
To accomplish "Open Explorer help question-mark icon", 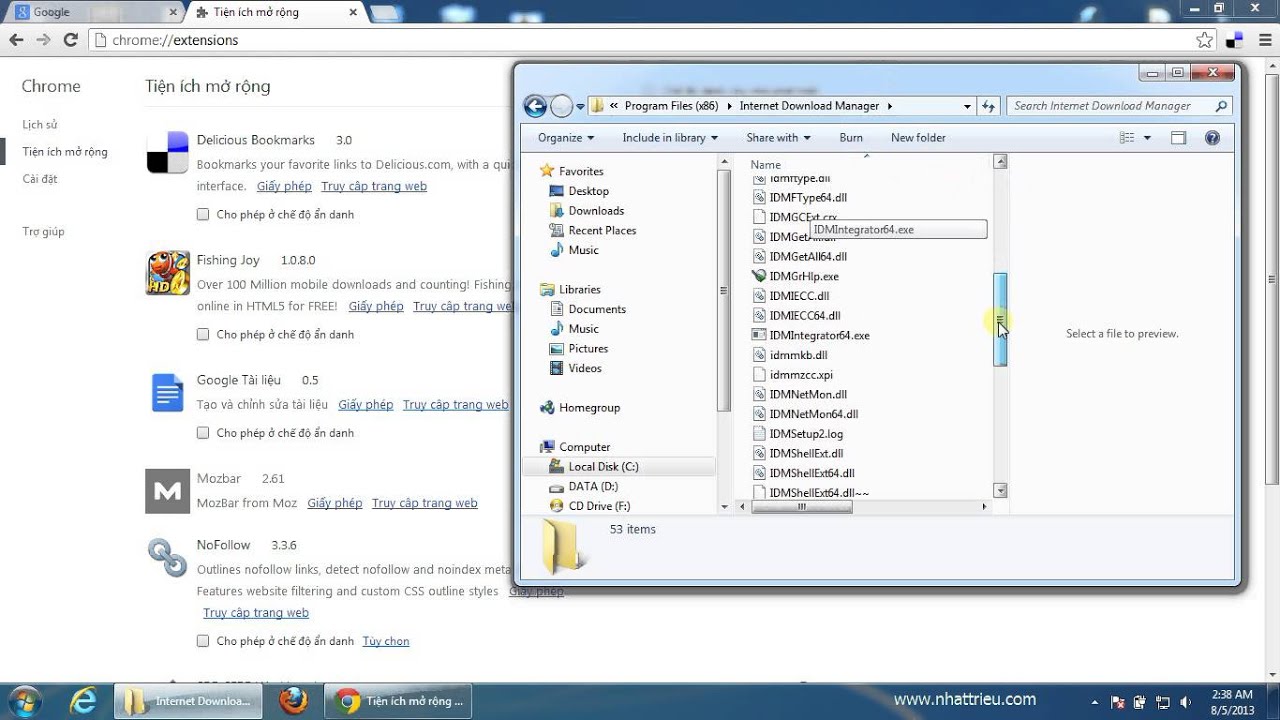I will point(1212,138).
